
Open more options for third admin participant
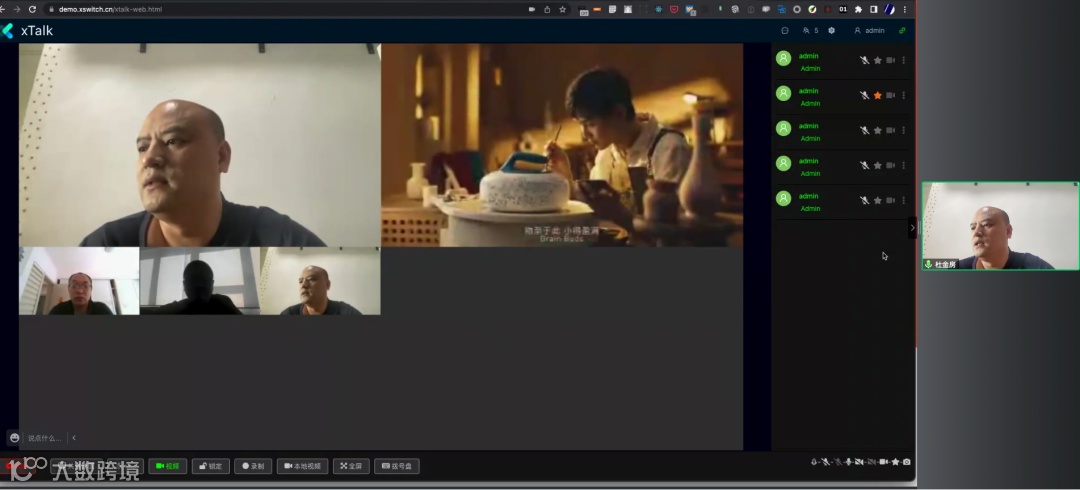904,130
